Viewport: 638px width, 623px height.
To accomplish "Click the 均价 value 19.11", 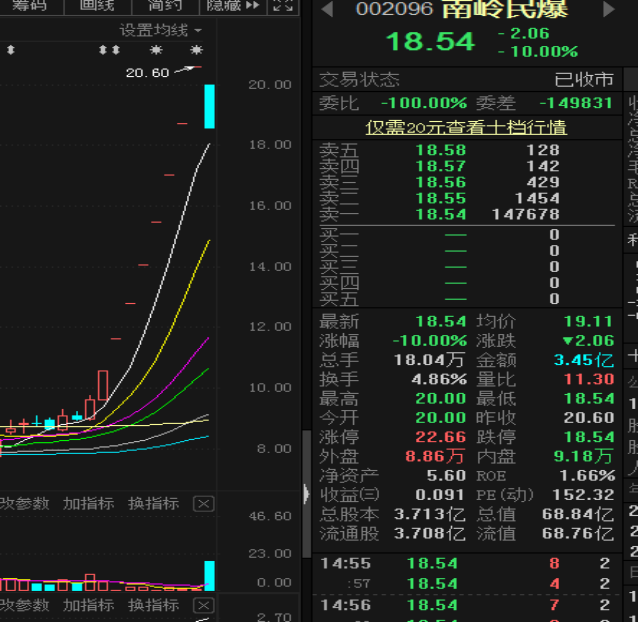I will pos(588,322).
